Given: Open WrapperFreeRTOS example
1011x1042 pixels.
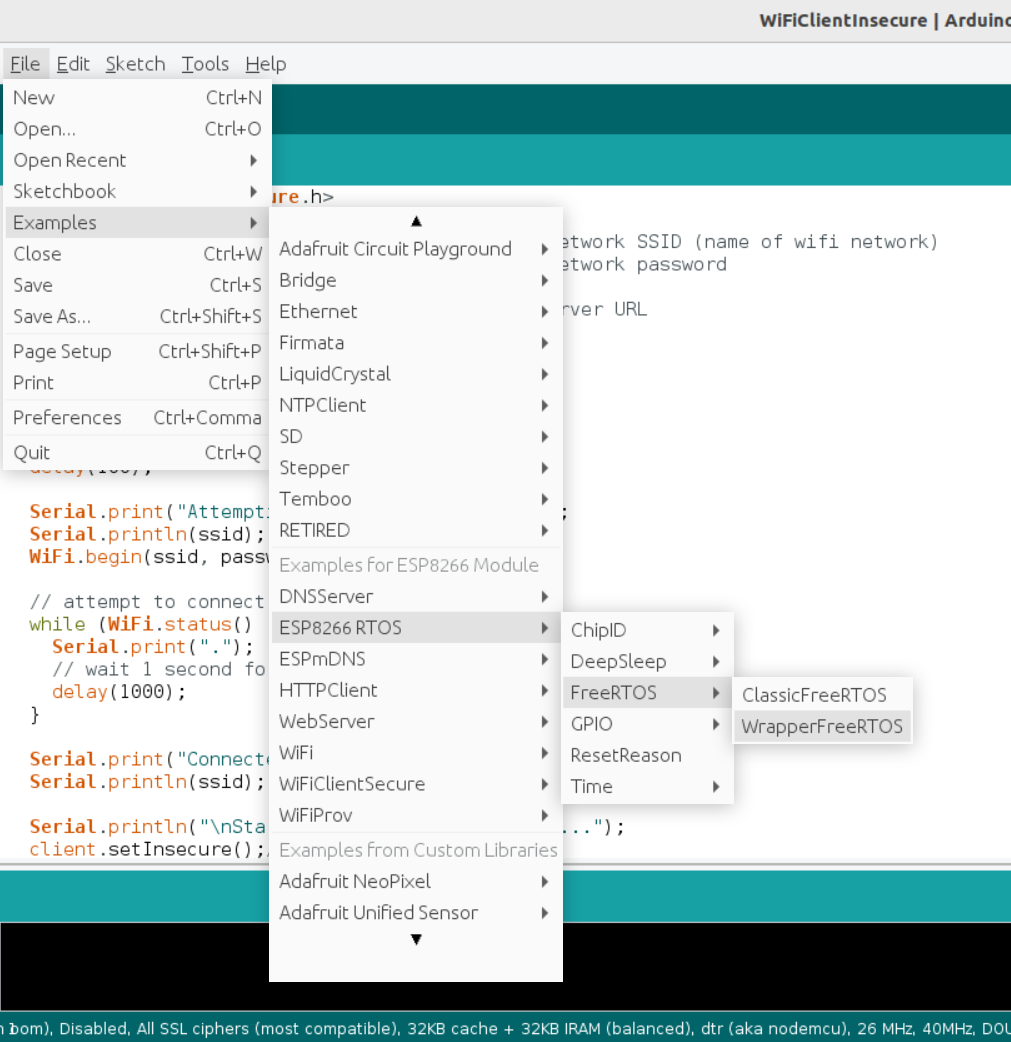Looking at the screenshot, I should pyautogui.click(x=822, y=726).
